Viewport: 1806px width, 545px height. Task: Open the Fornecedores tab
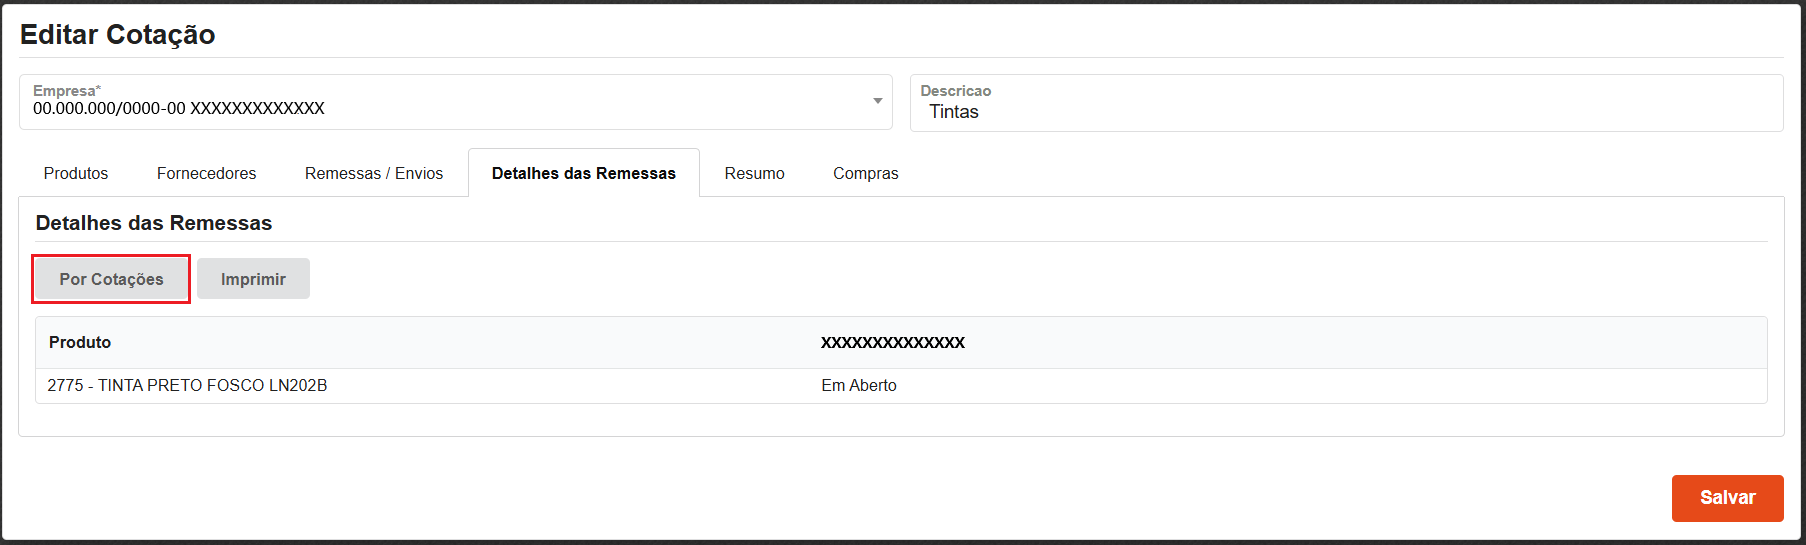tap(206, 173)
